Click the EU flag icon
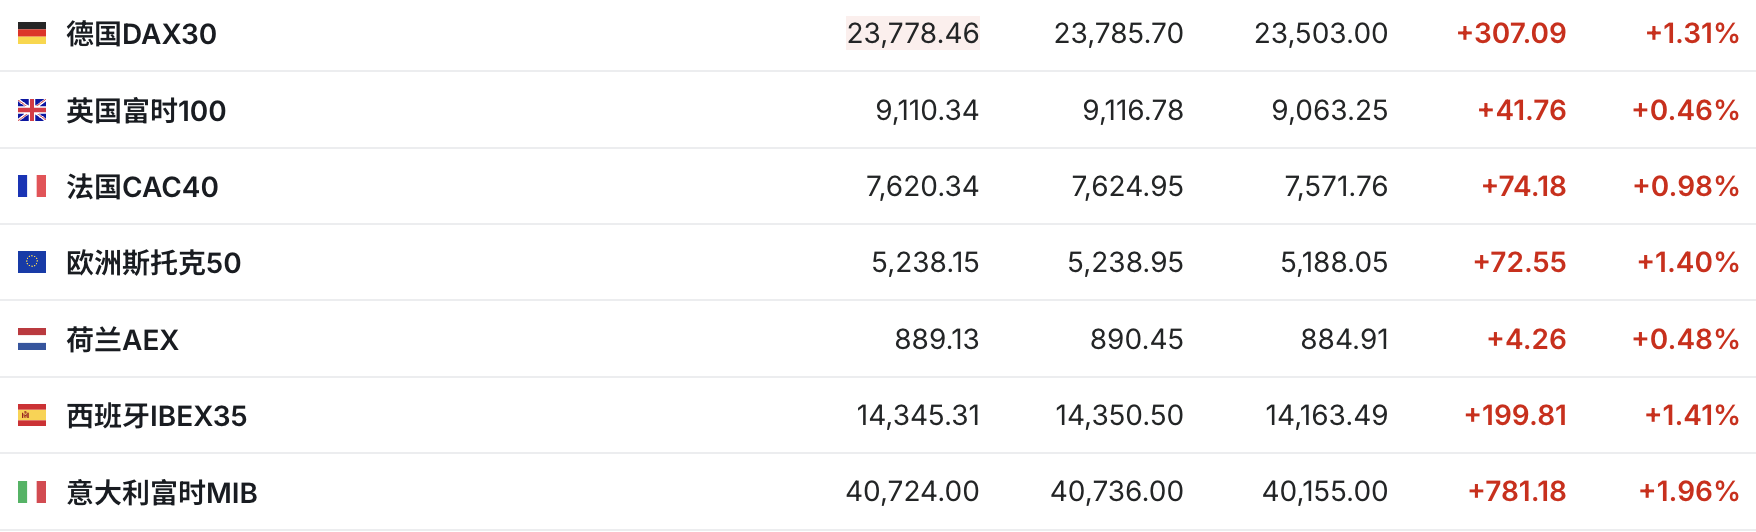This screenshot has height=532, width=1756. point(32,262)
